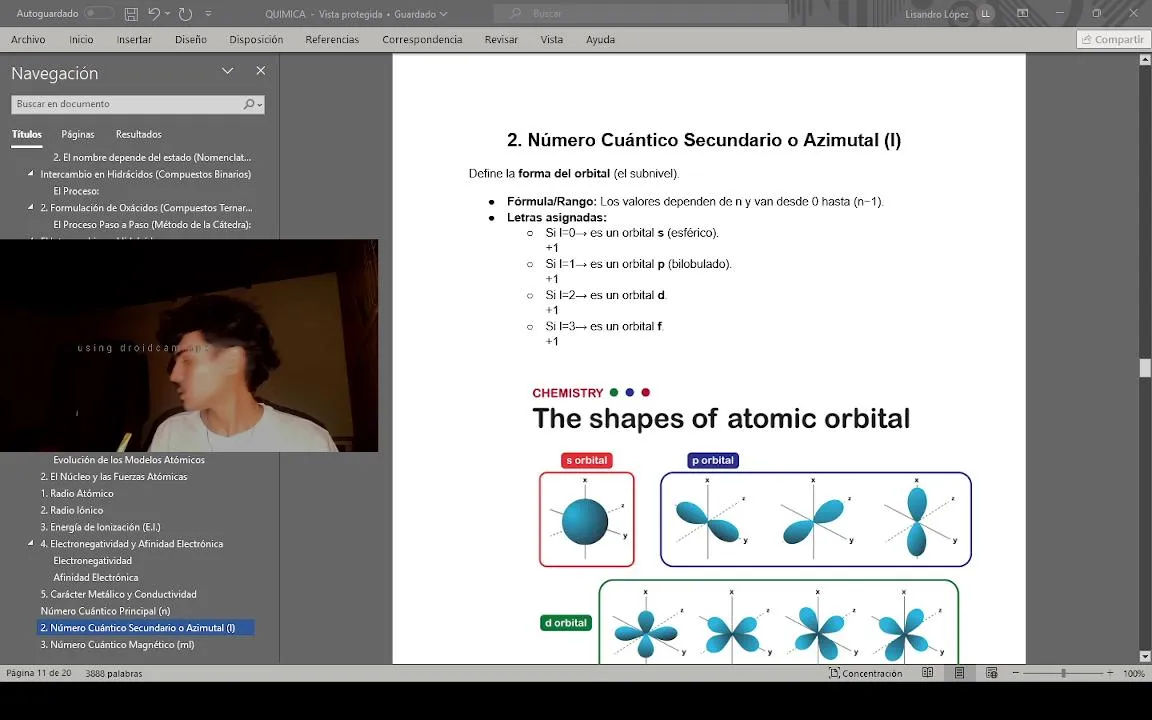
Task: Enable Concentración focus mode
Action: [x=865, y=674]
